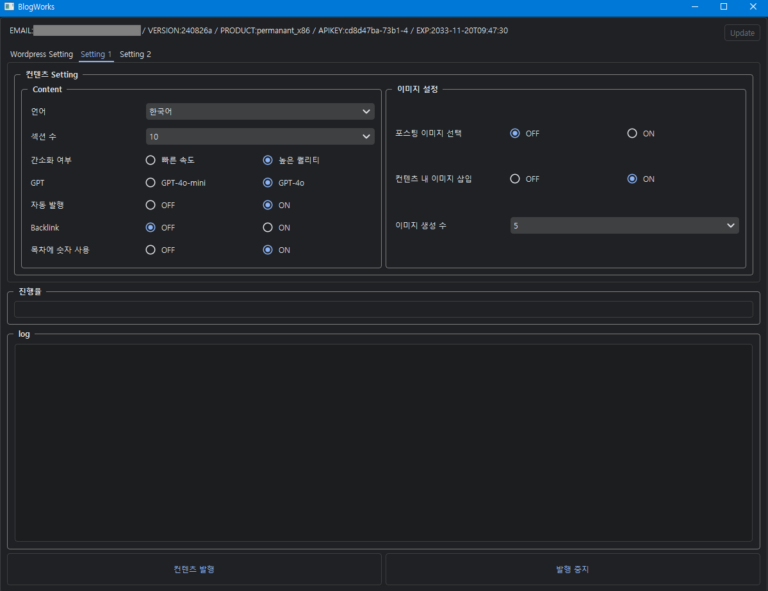Open the Setting 2 tab
Image resolution: width=768 pixels, height=591 pixels.
(x=135, y=54)
